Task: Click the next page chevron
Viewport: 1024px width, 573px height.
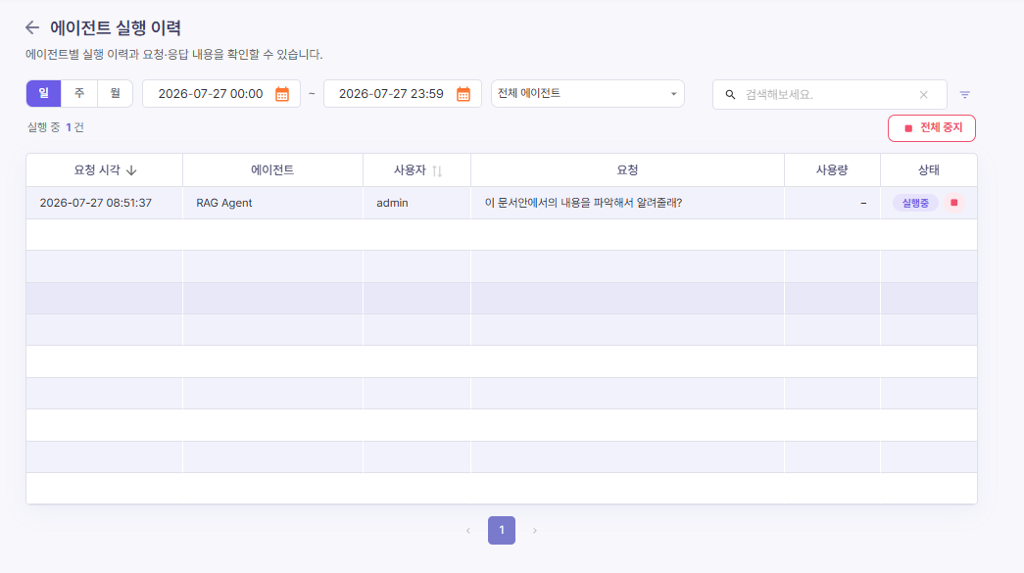Action: 535,531
